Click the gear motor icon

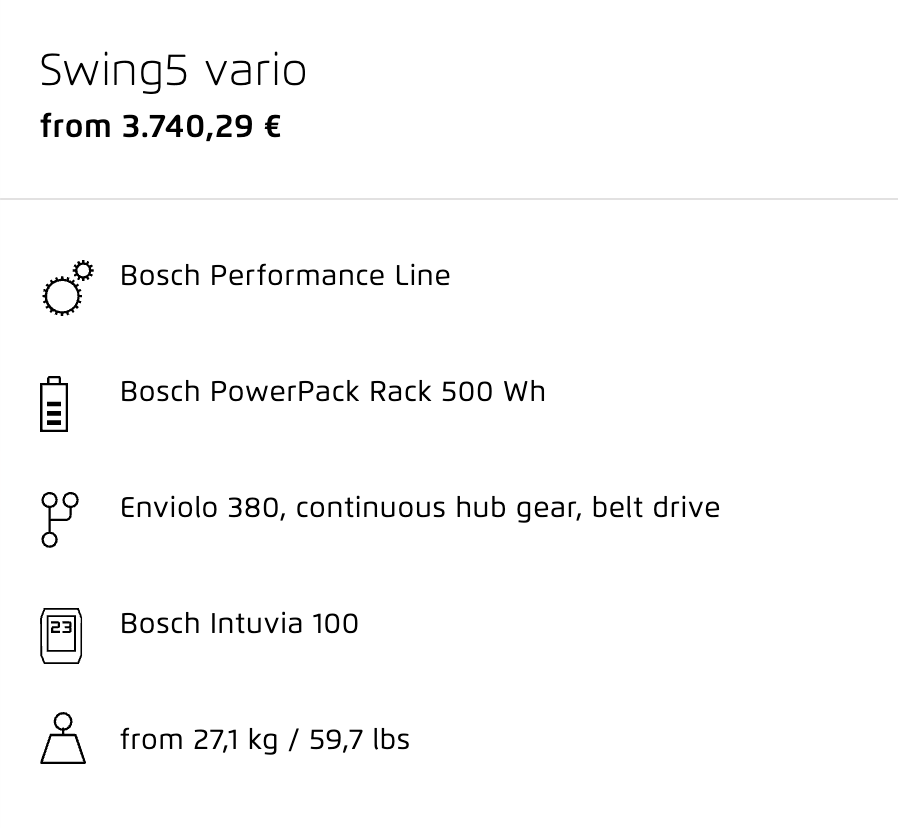click(x=68, y=287)
